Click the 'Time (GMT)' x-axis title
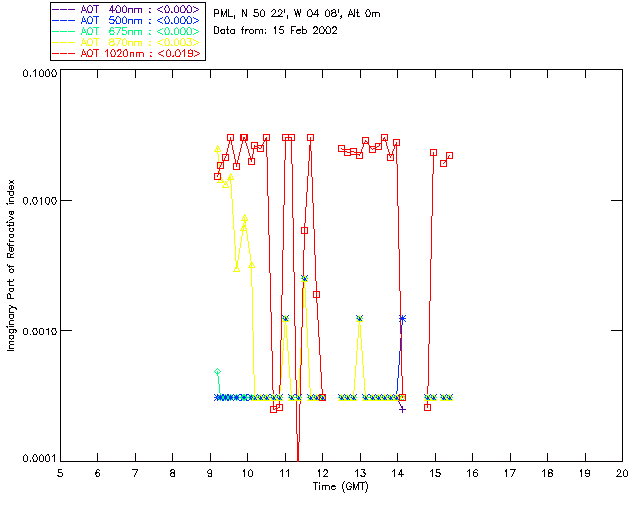 pyautogui.click(x=340, y=487)
